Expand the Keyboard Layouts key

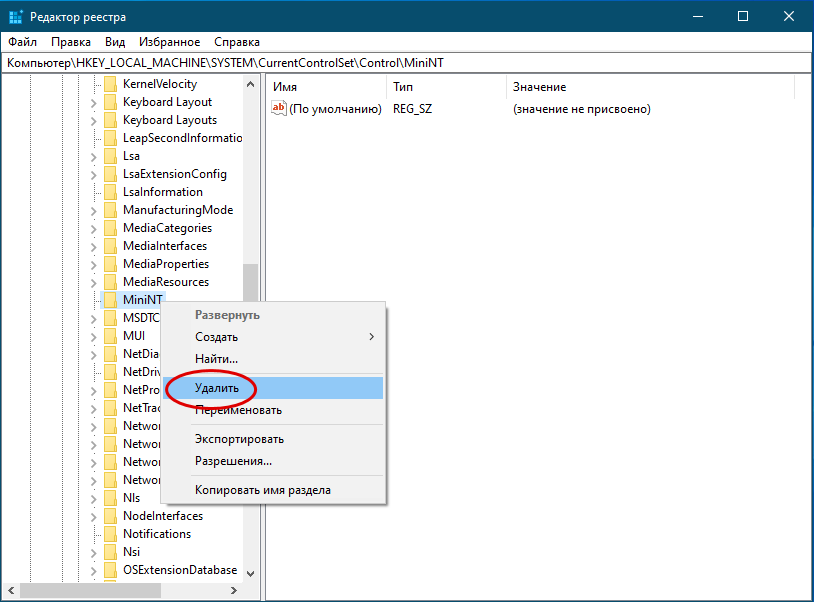93,121
